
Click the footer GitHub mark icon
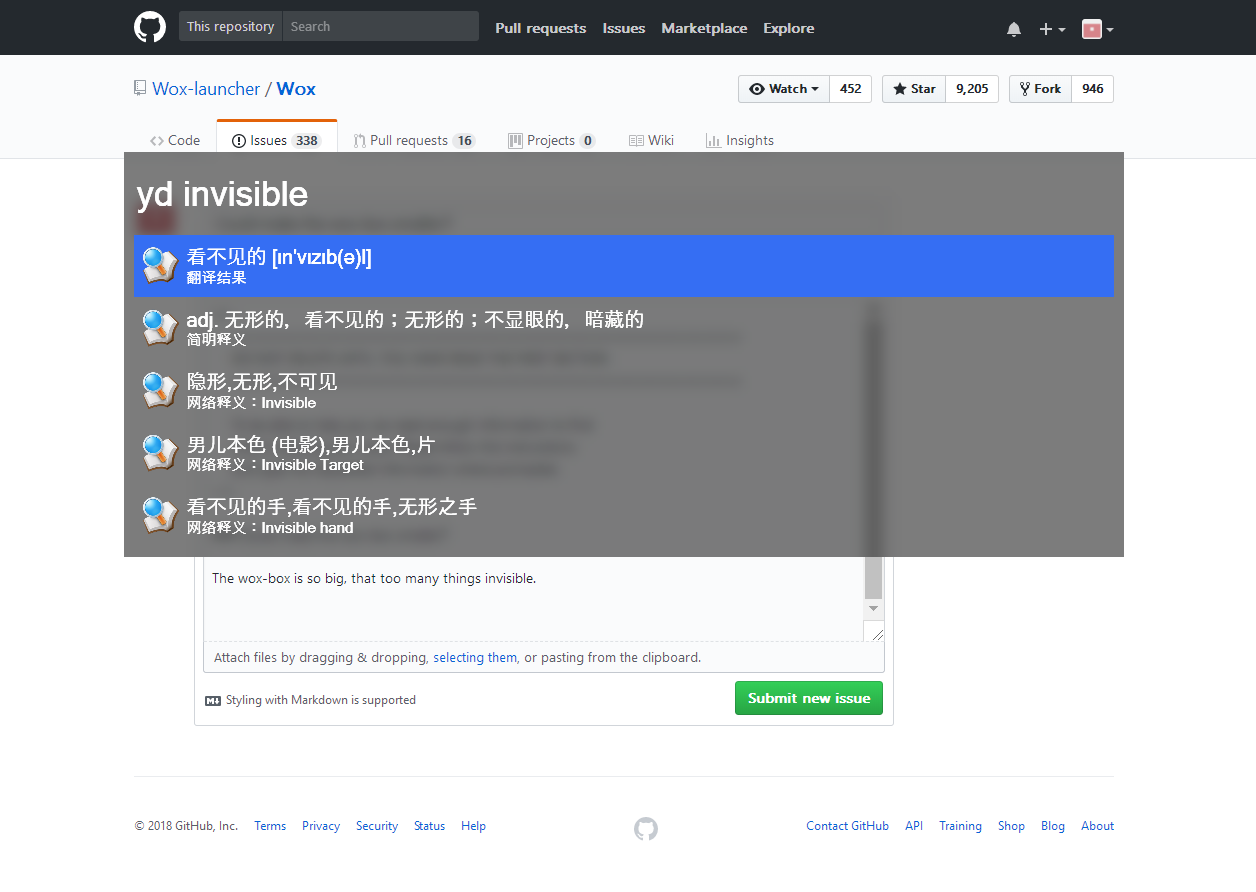tap(646, 828)
